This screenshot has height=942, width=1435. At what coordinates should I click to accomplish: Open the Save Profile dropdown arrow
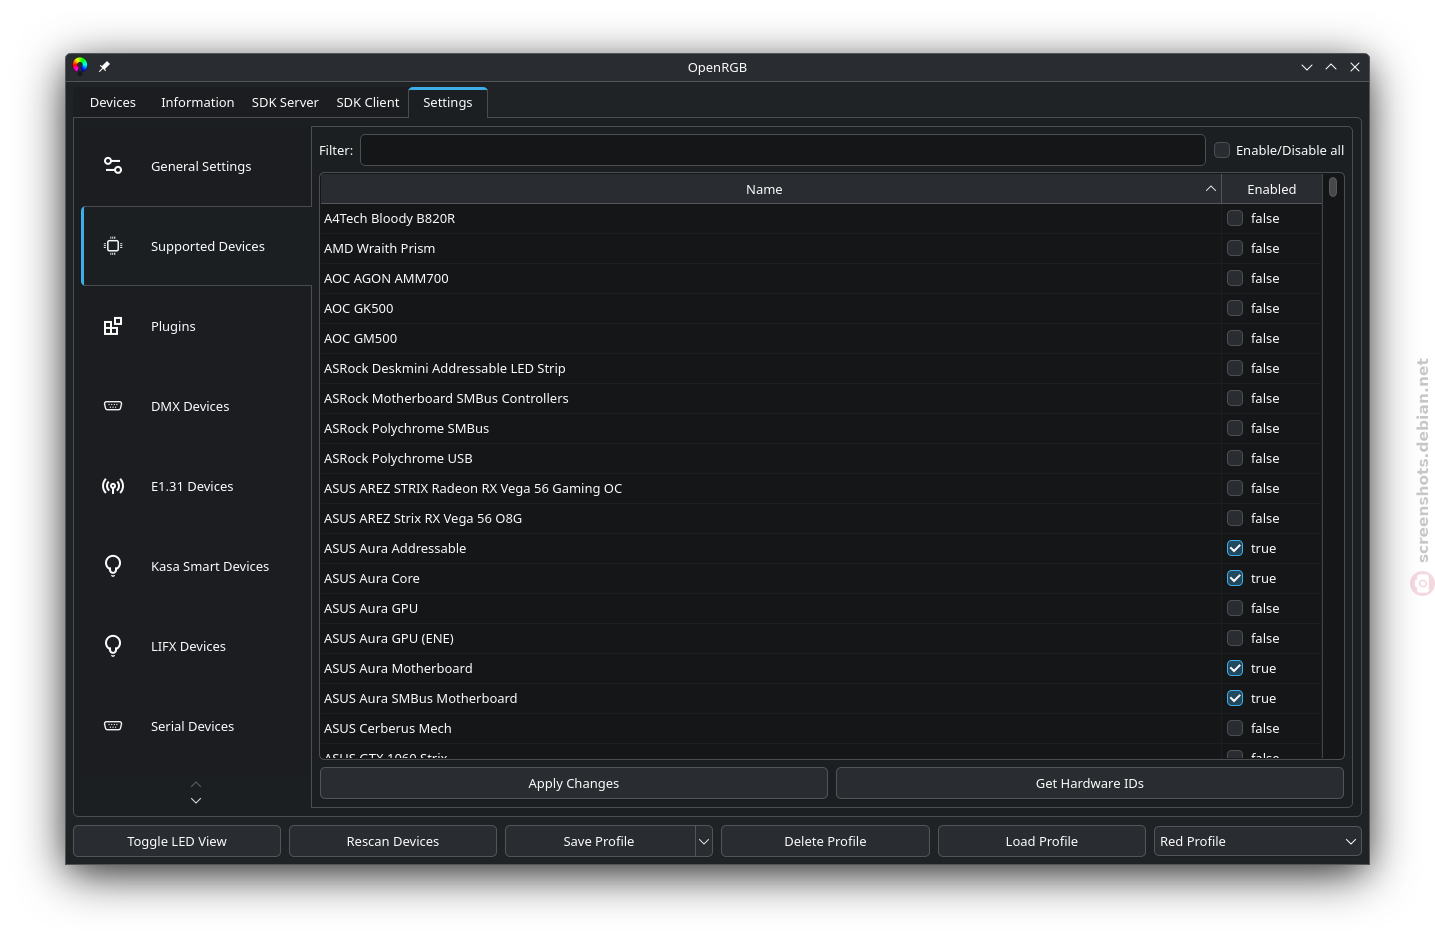coord(704,841)
